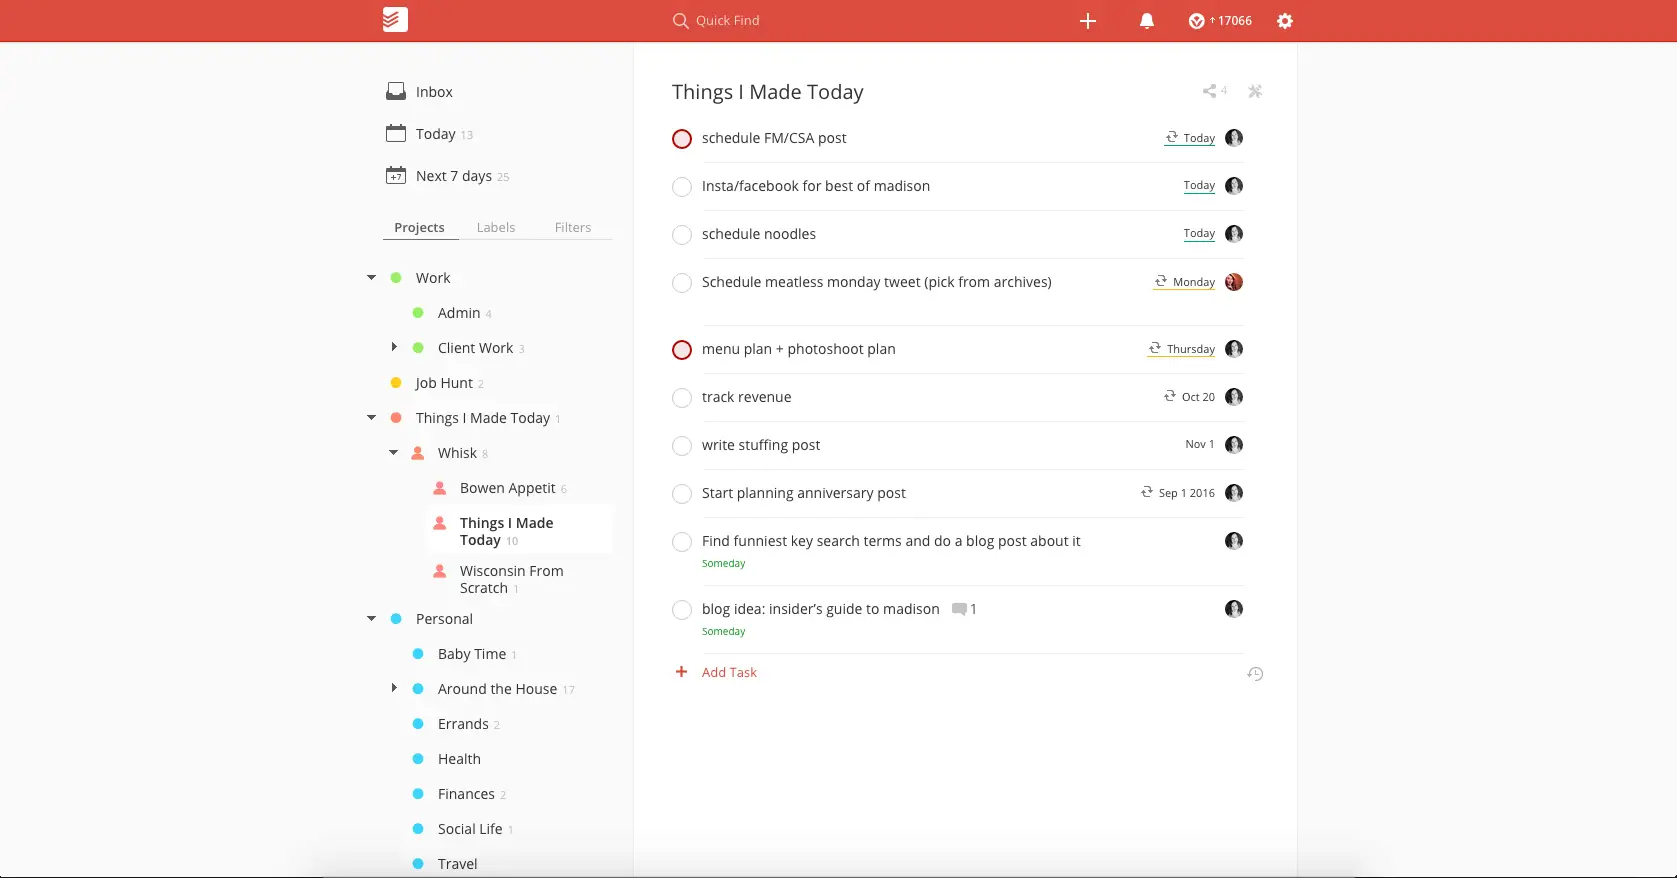Click the quick add task plus icon
The height and width of the screenshot is (878, 1677).
(x=1088, y=21)
